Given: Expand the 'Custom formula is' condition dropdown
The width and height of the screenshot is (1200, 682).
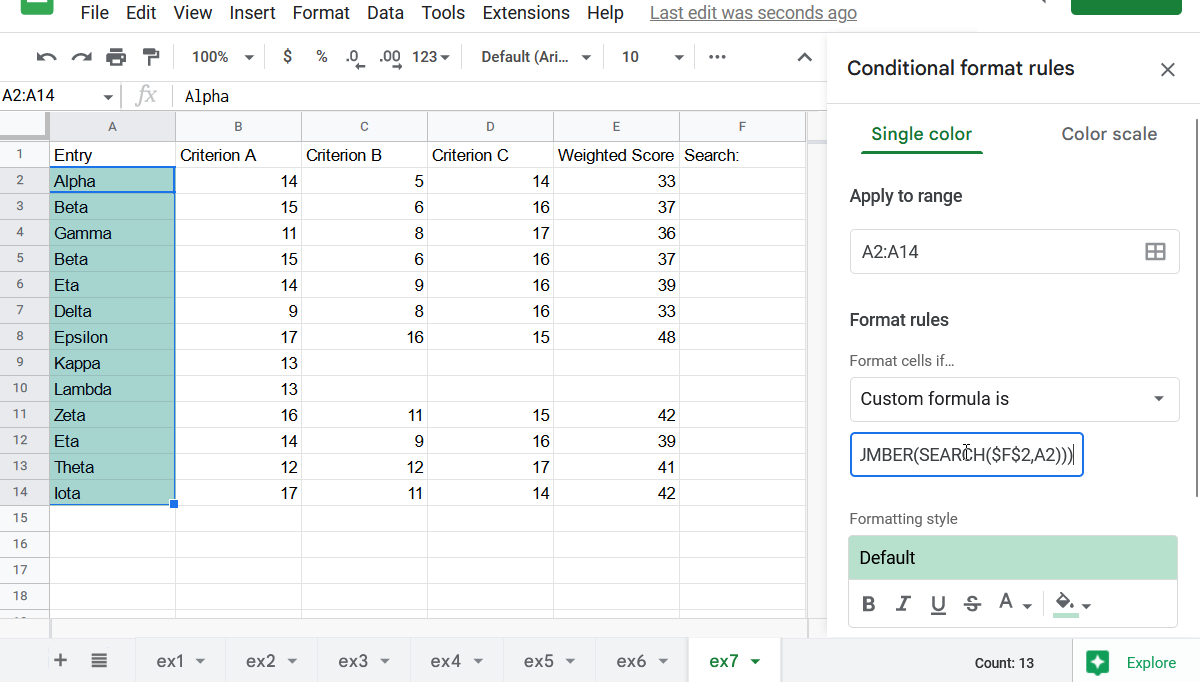Looking at the screenshot, I should coord(1014,399).
